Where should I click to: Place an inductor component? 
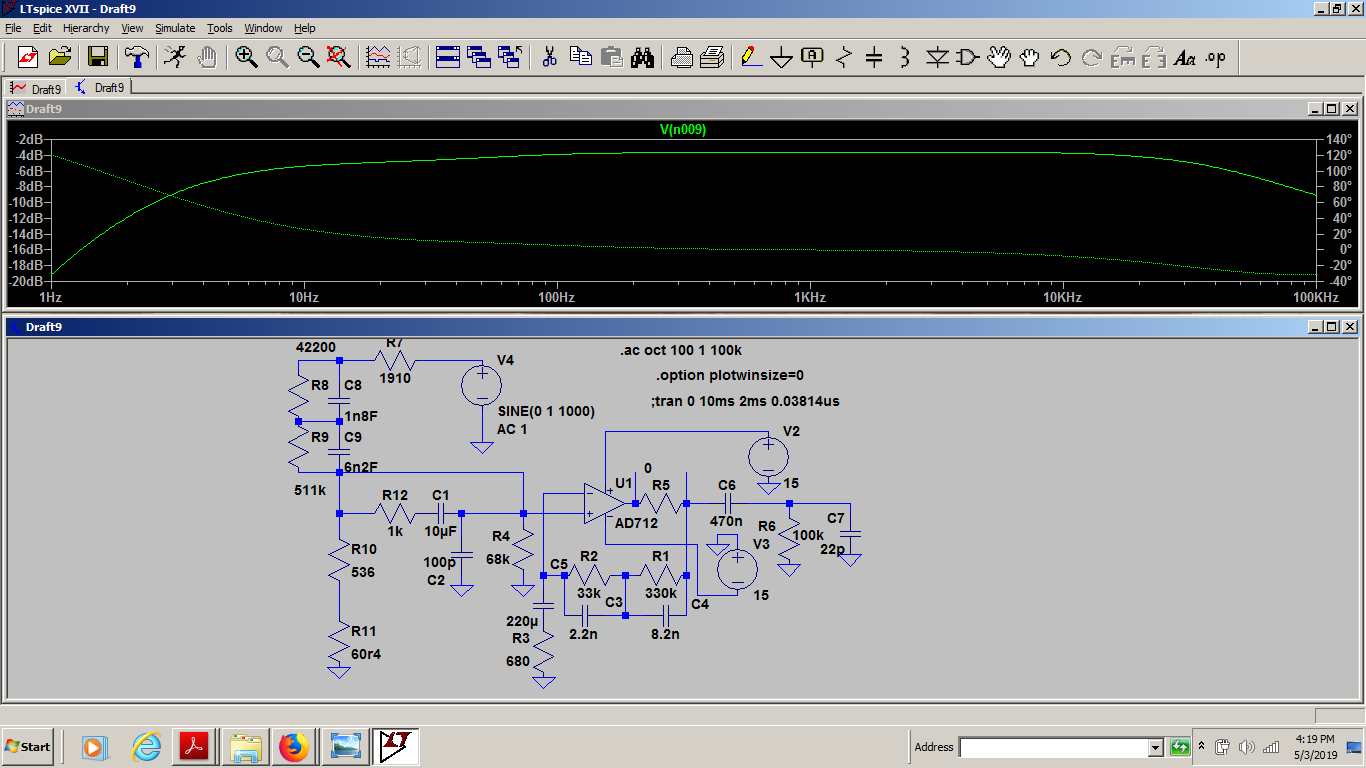(905, 57)
